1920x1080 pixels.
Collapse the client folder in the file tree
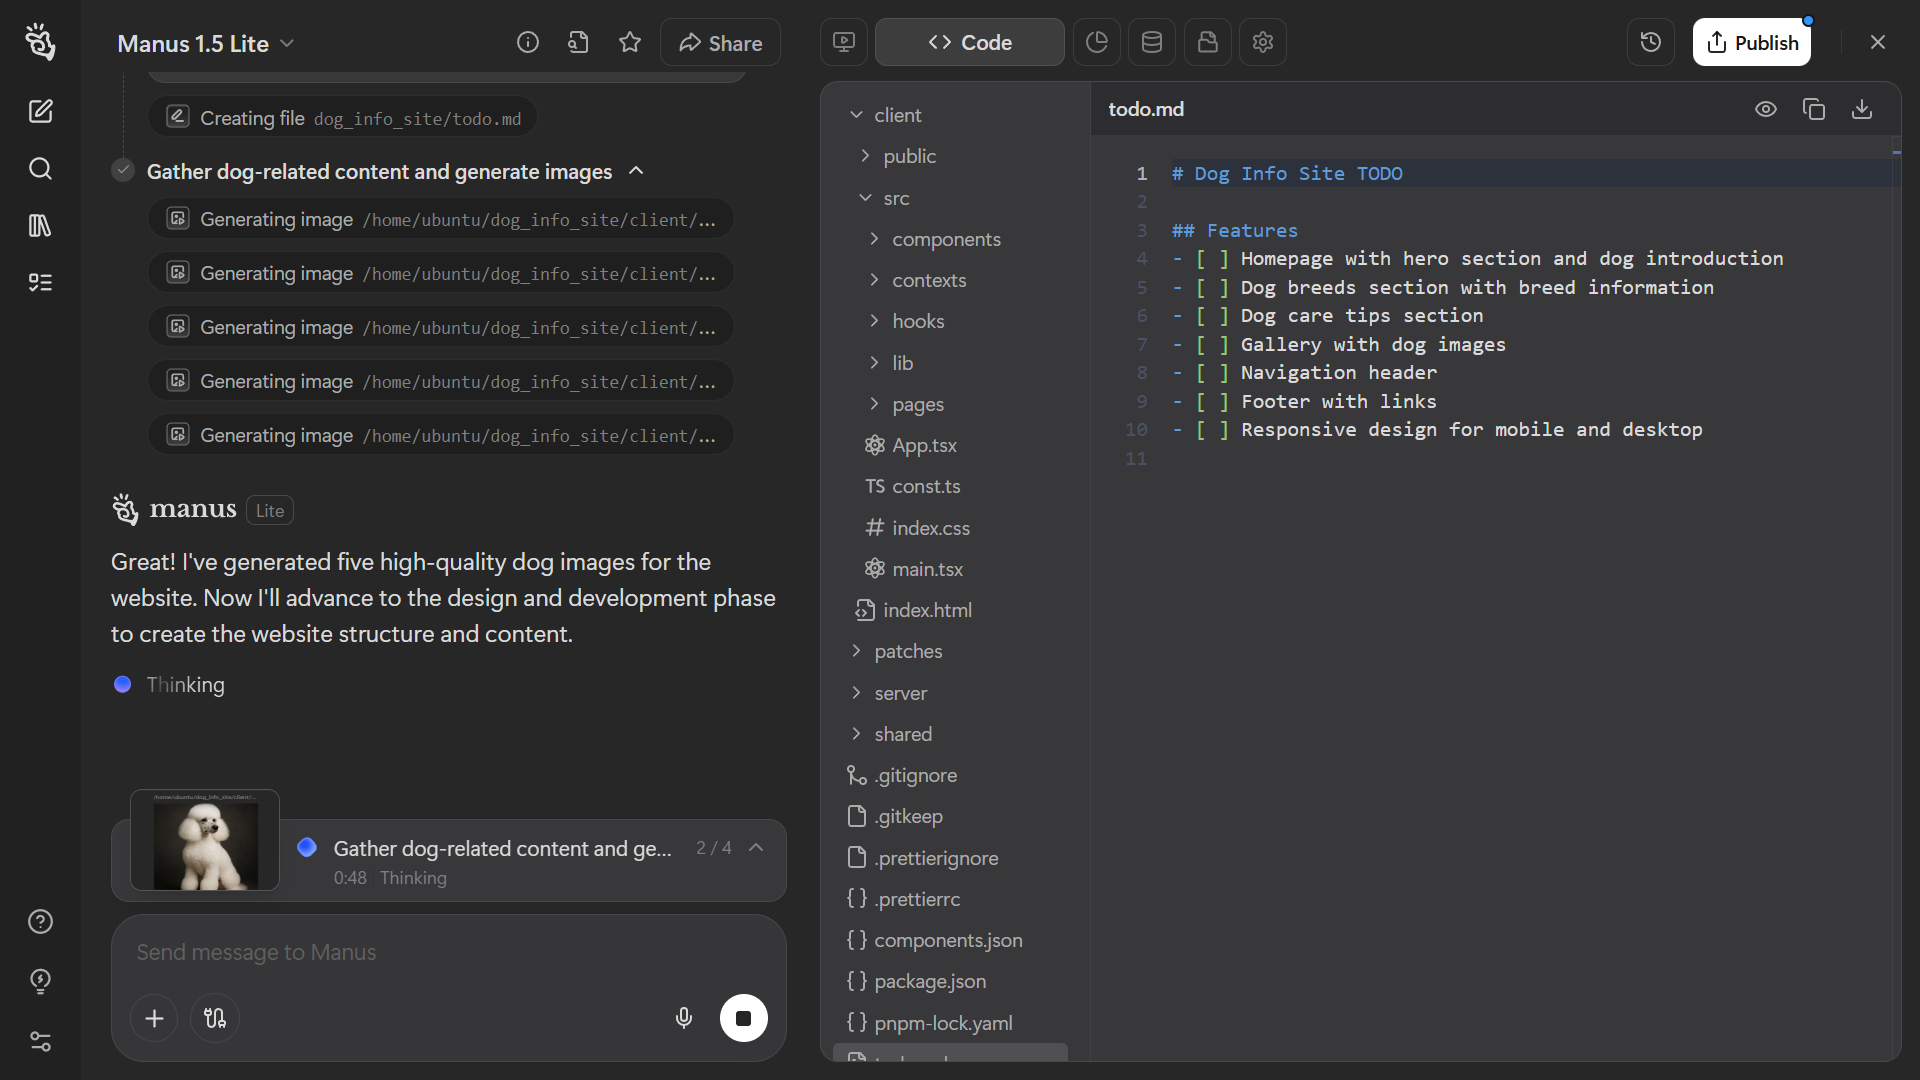click(857, 115)
